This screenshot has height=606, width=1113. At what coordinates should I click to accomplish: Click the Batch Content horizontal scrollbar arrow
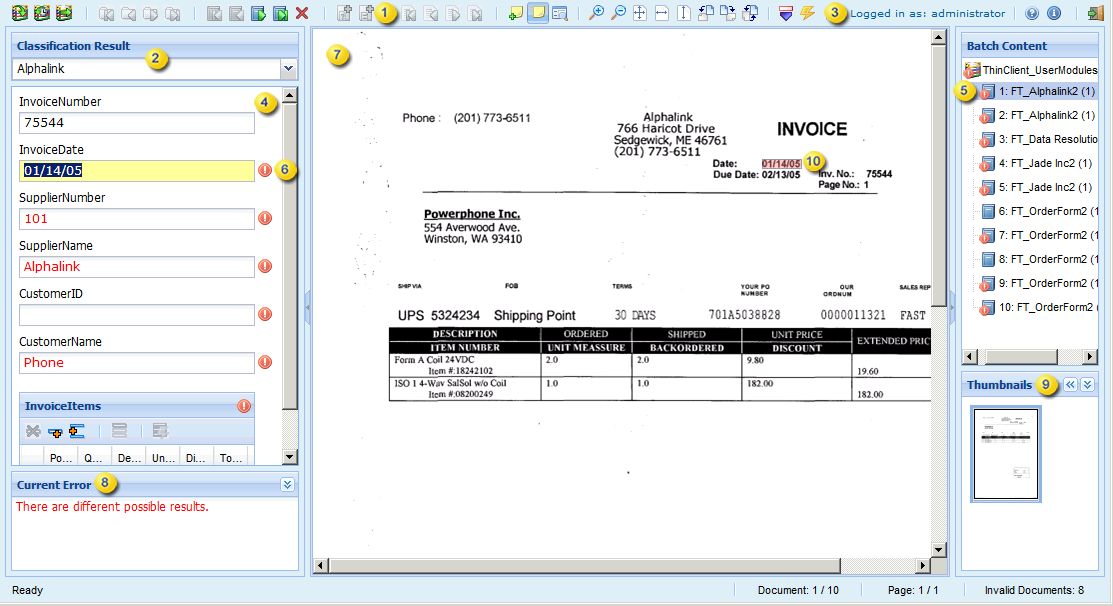[x=969, y=356]
